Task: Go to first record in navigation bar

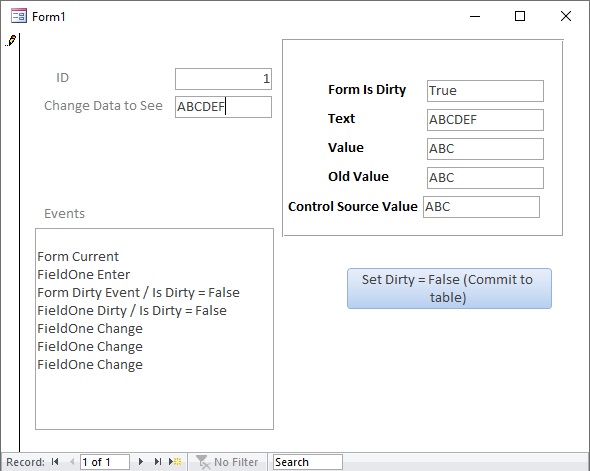Action: pyautogui.click(x=55, y=462)
